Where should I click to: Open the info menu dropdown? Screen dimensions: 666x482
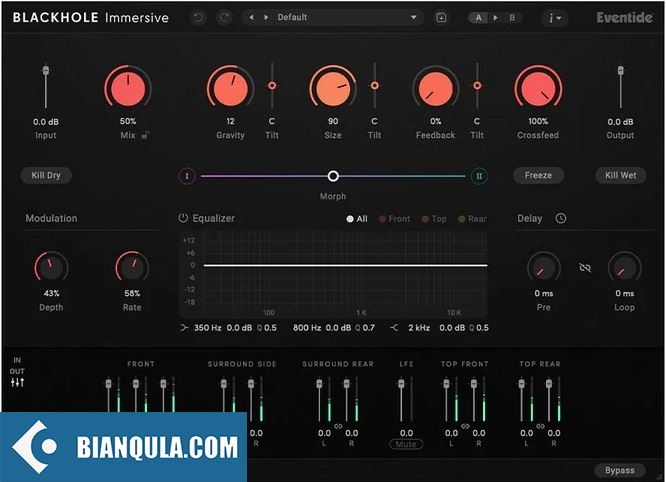click(555, 18)
